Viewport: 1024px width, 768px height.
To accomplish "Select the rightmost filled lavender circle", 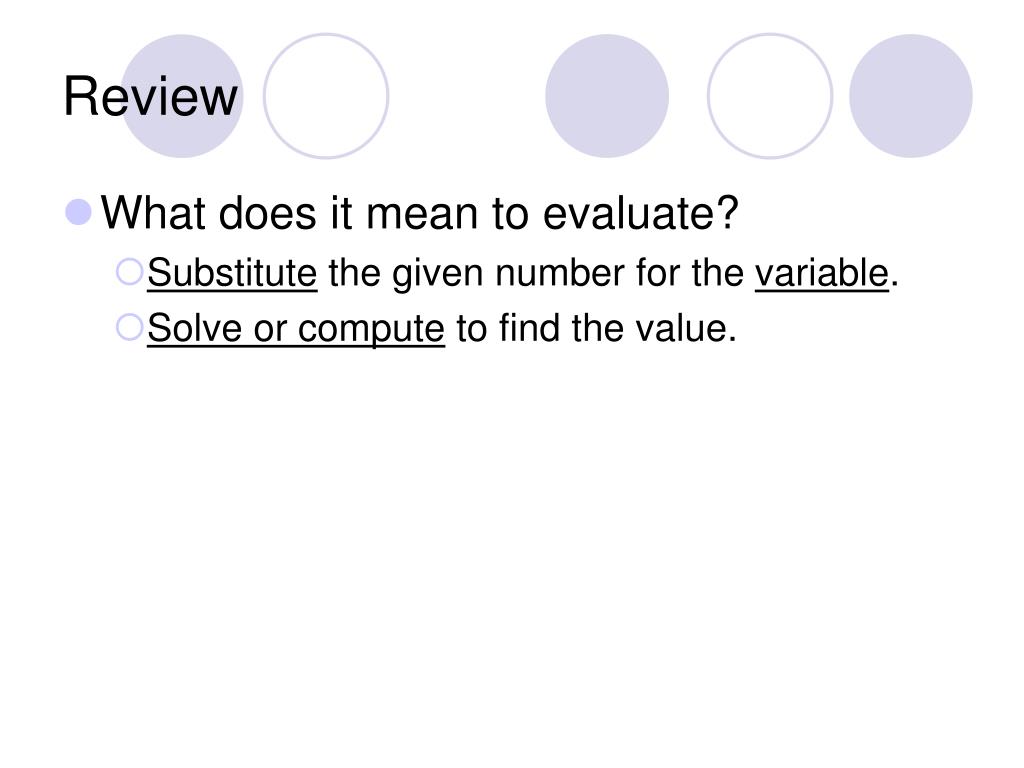I will tap(910, 96).
